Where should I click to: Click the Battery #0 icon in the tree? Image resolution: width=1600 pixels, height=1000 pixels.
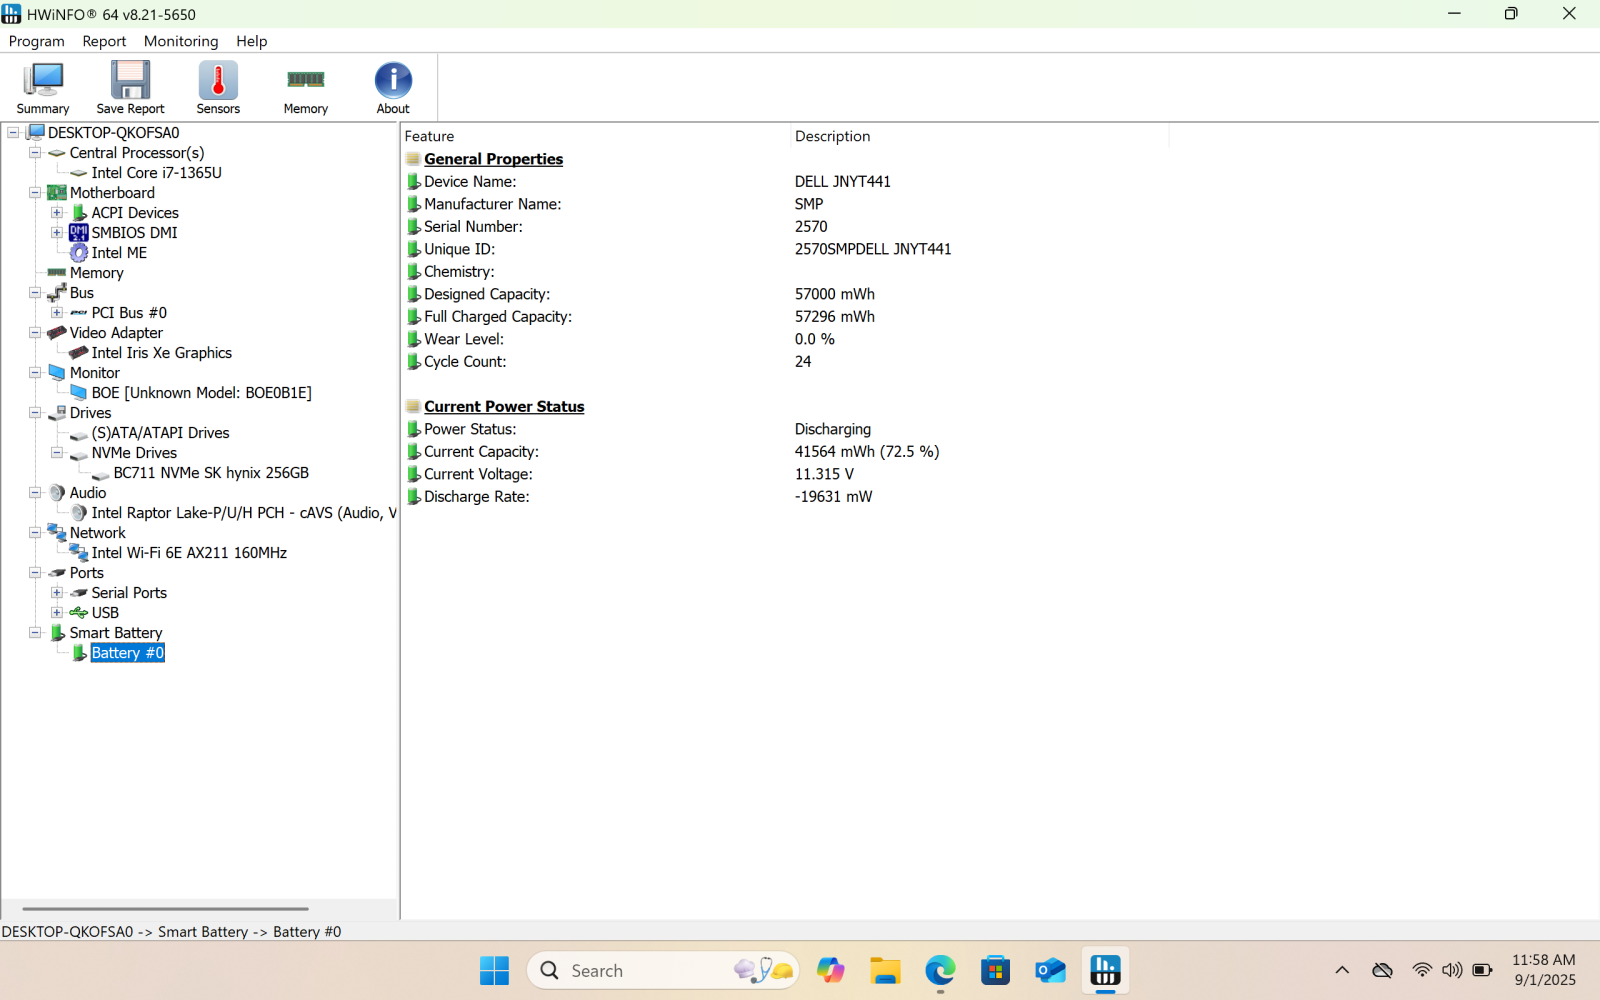80,652
